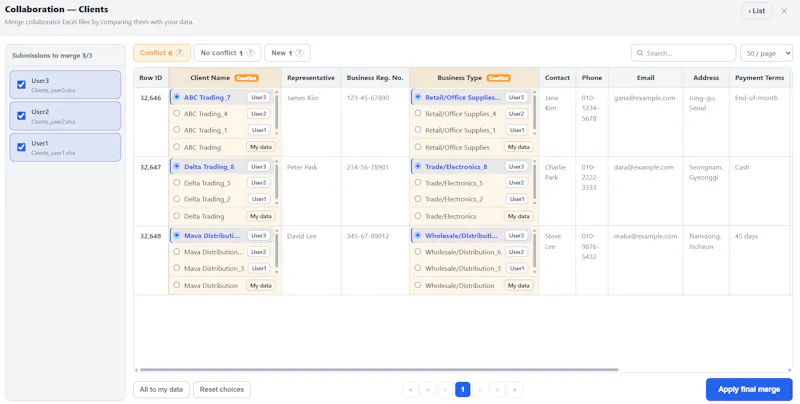Switch to the New tab
The height and width of the screenshot is (404, 800).
[x=287, y=53]
